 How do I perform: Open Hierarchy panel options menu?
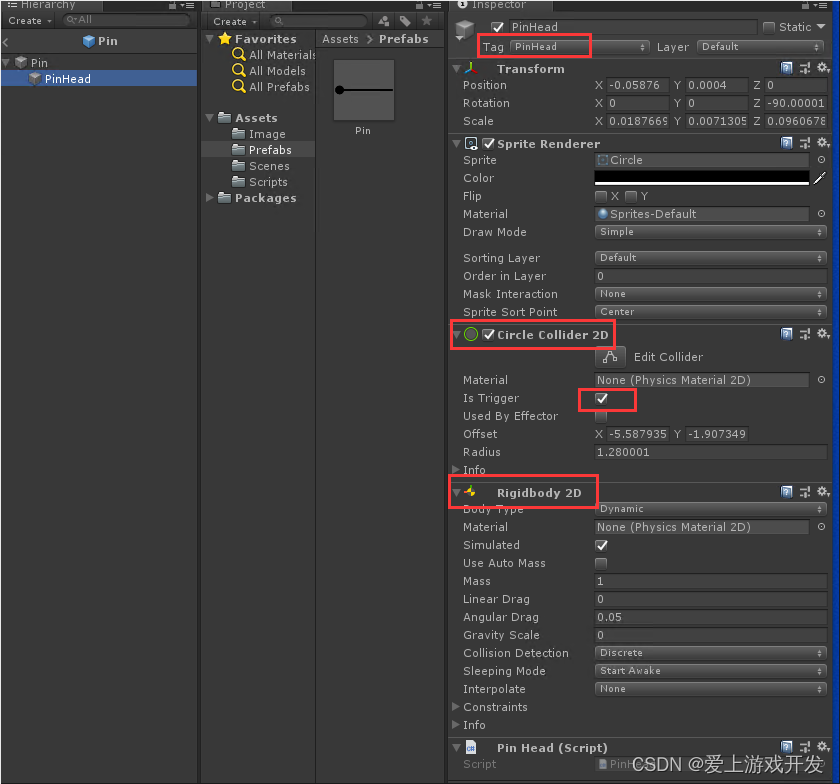[187, 5]
